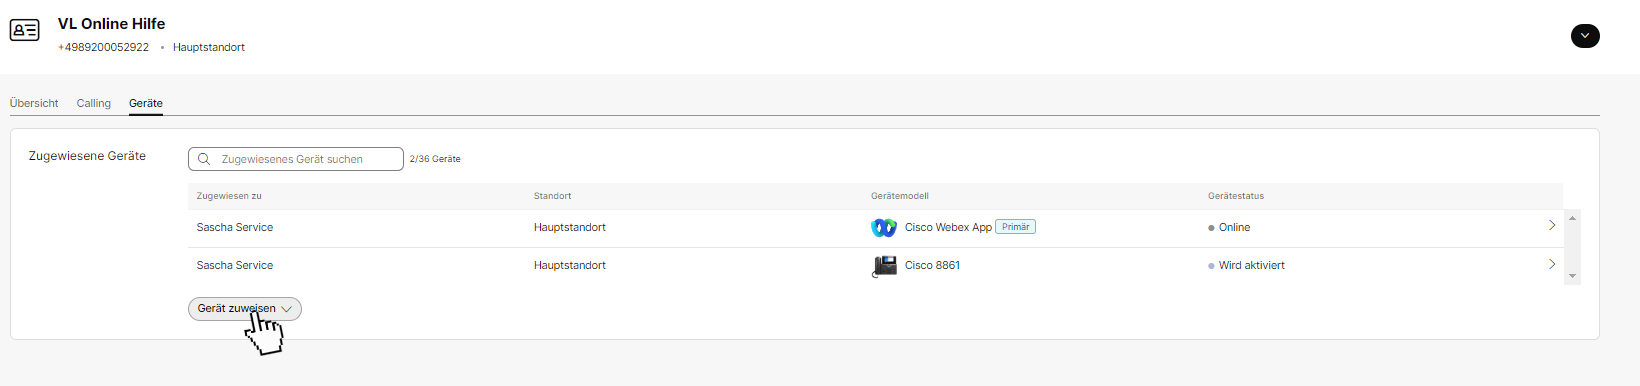The height and width of the screenshot is (386, 1640).
Task: Click the Cisco Webex App logo icon
Action: tap(884, 228)
